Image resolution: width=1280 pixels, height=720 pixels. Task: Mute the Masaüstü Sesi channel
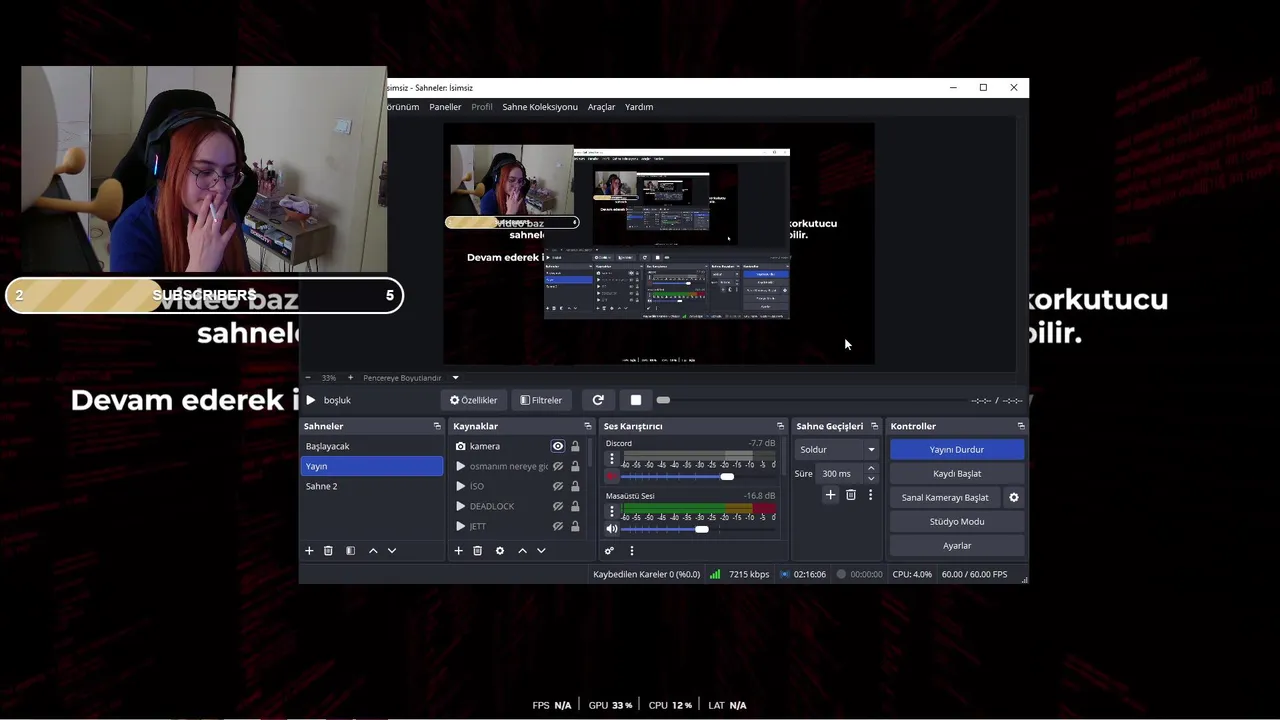click(612, 529)
